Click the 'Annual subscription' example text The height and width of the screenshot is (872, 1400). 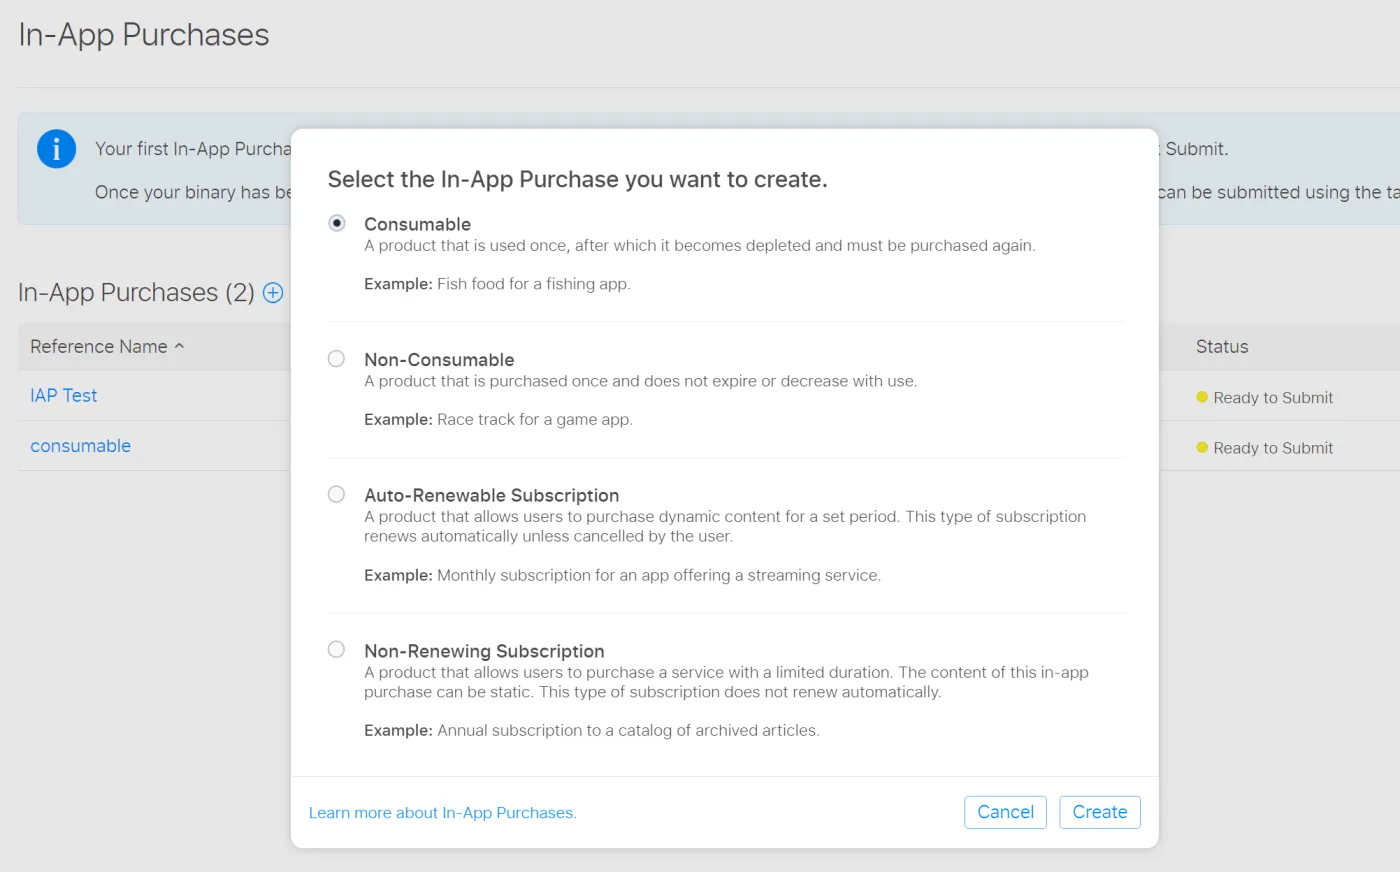click(x=628, y=731)
